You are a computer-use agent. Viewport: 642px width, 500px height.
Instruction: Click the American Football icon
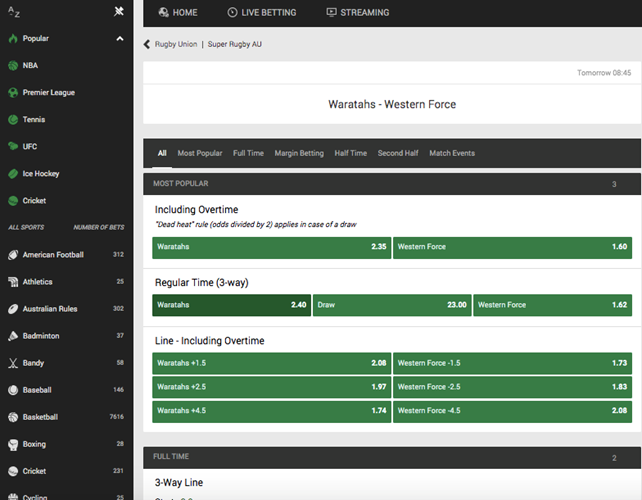(13, 255)
